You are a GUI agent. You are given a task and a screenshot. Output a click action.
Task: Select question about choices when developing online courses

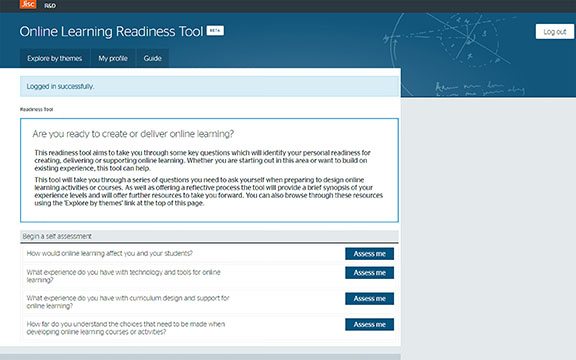(126, 328)
